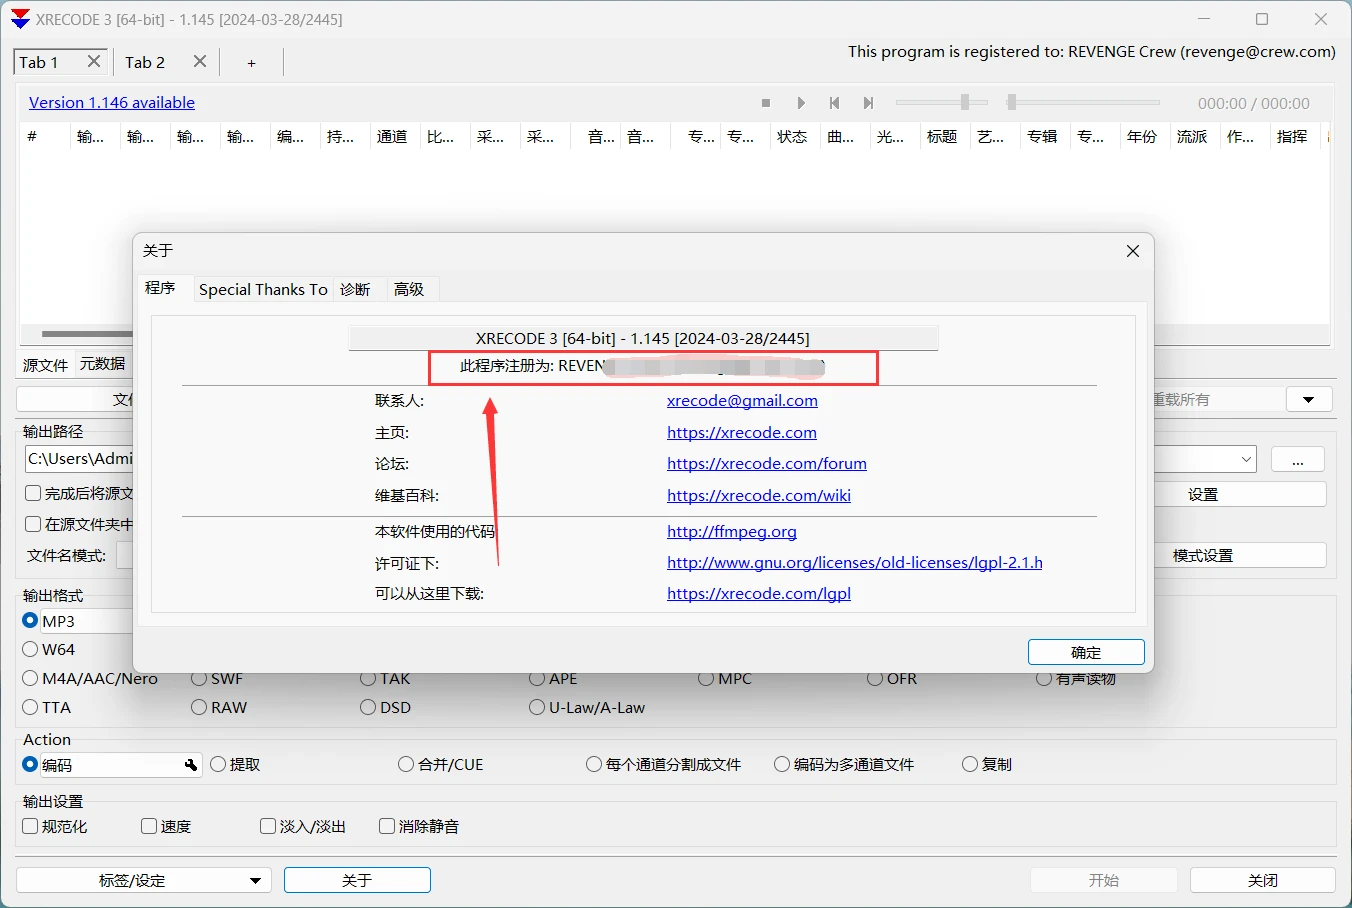Click the previous track button
1352x908 pixels.
[834, 103]
